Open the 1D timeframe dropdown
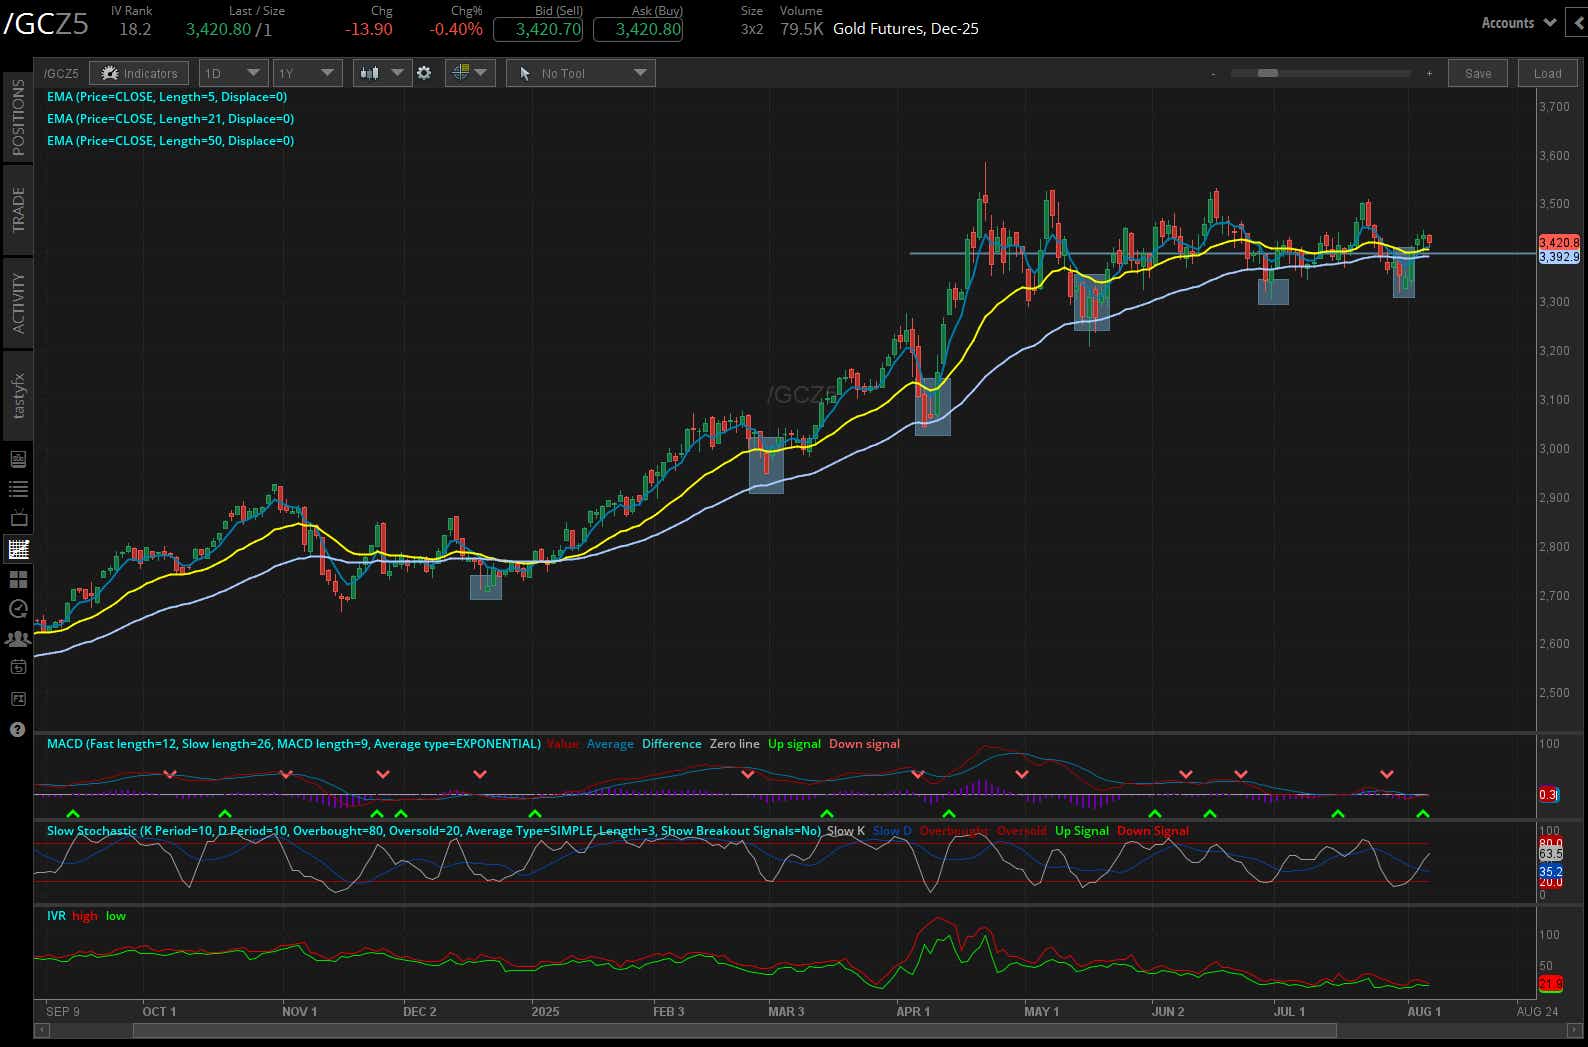 tap(232, 73)
